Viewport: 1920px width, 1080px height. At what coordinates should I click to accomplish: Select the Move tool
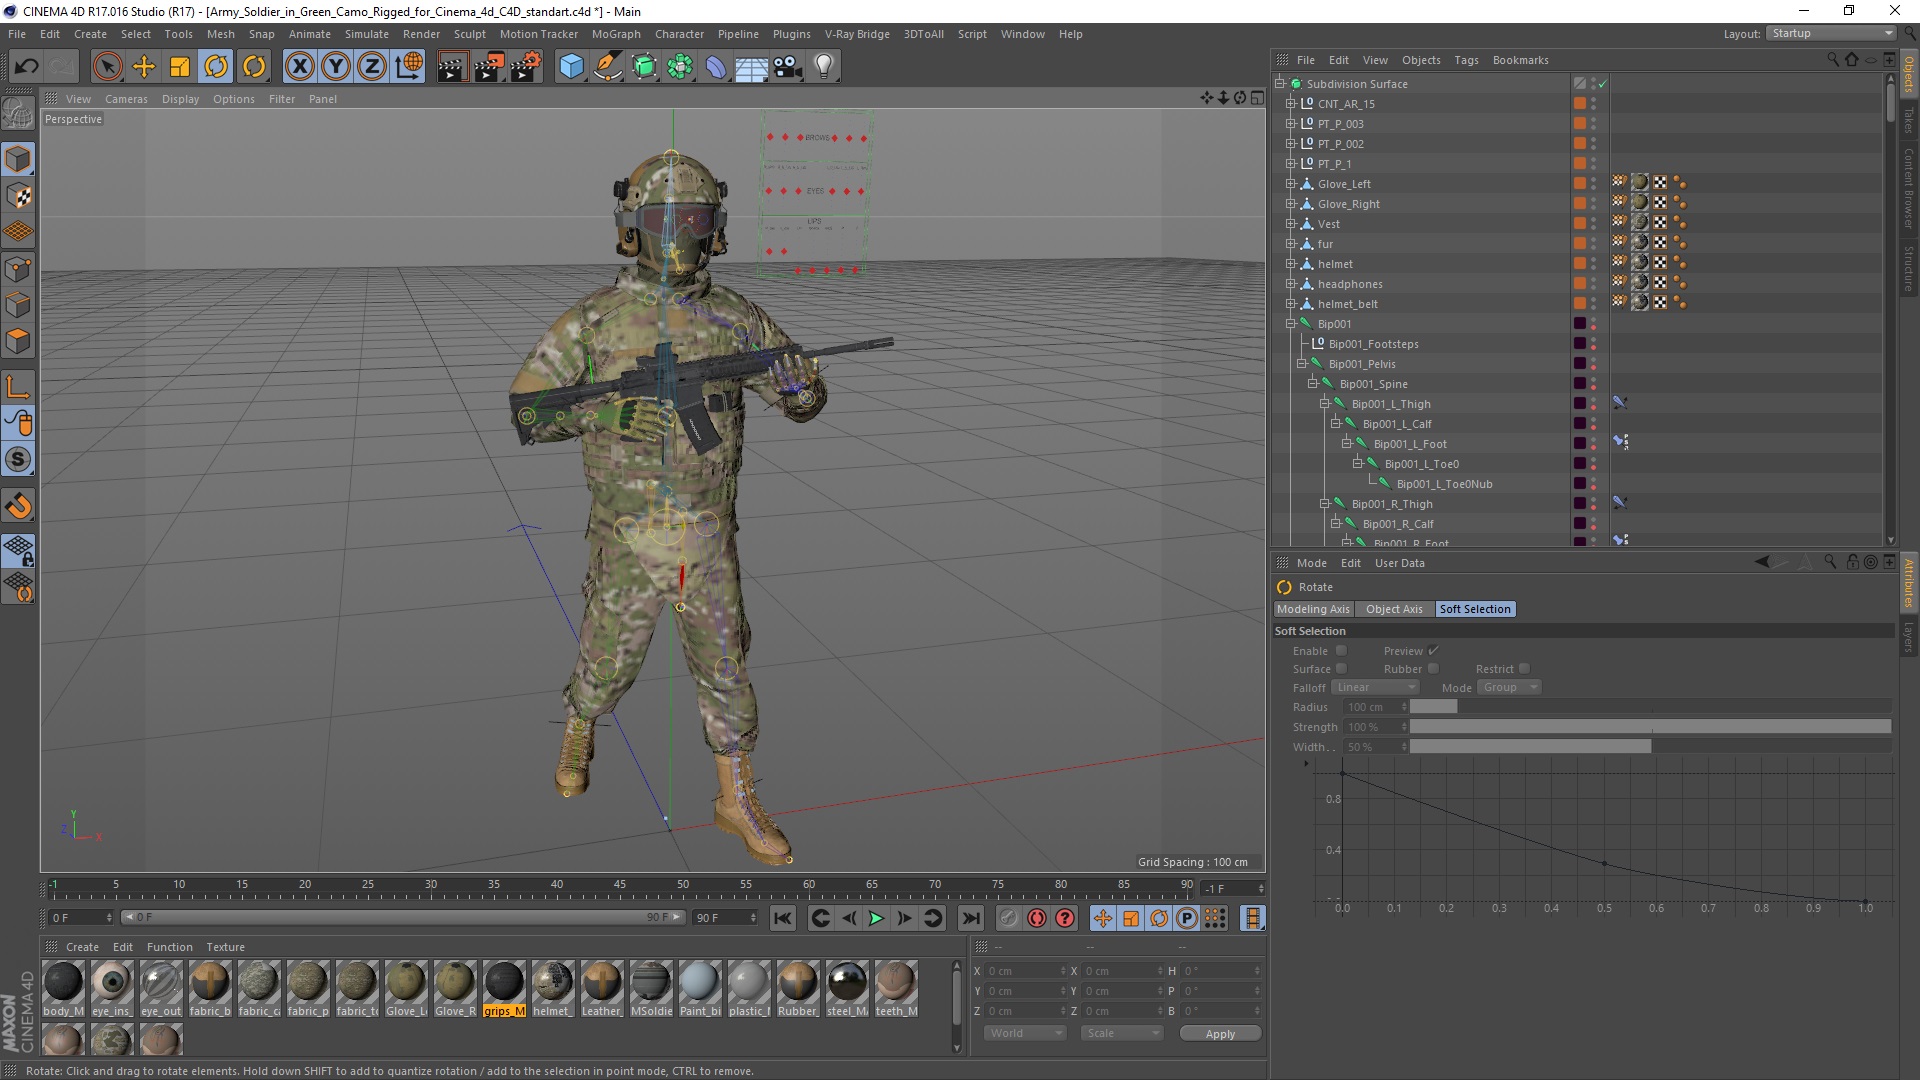tap(144, 67)
